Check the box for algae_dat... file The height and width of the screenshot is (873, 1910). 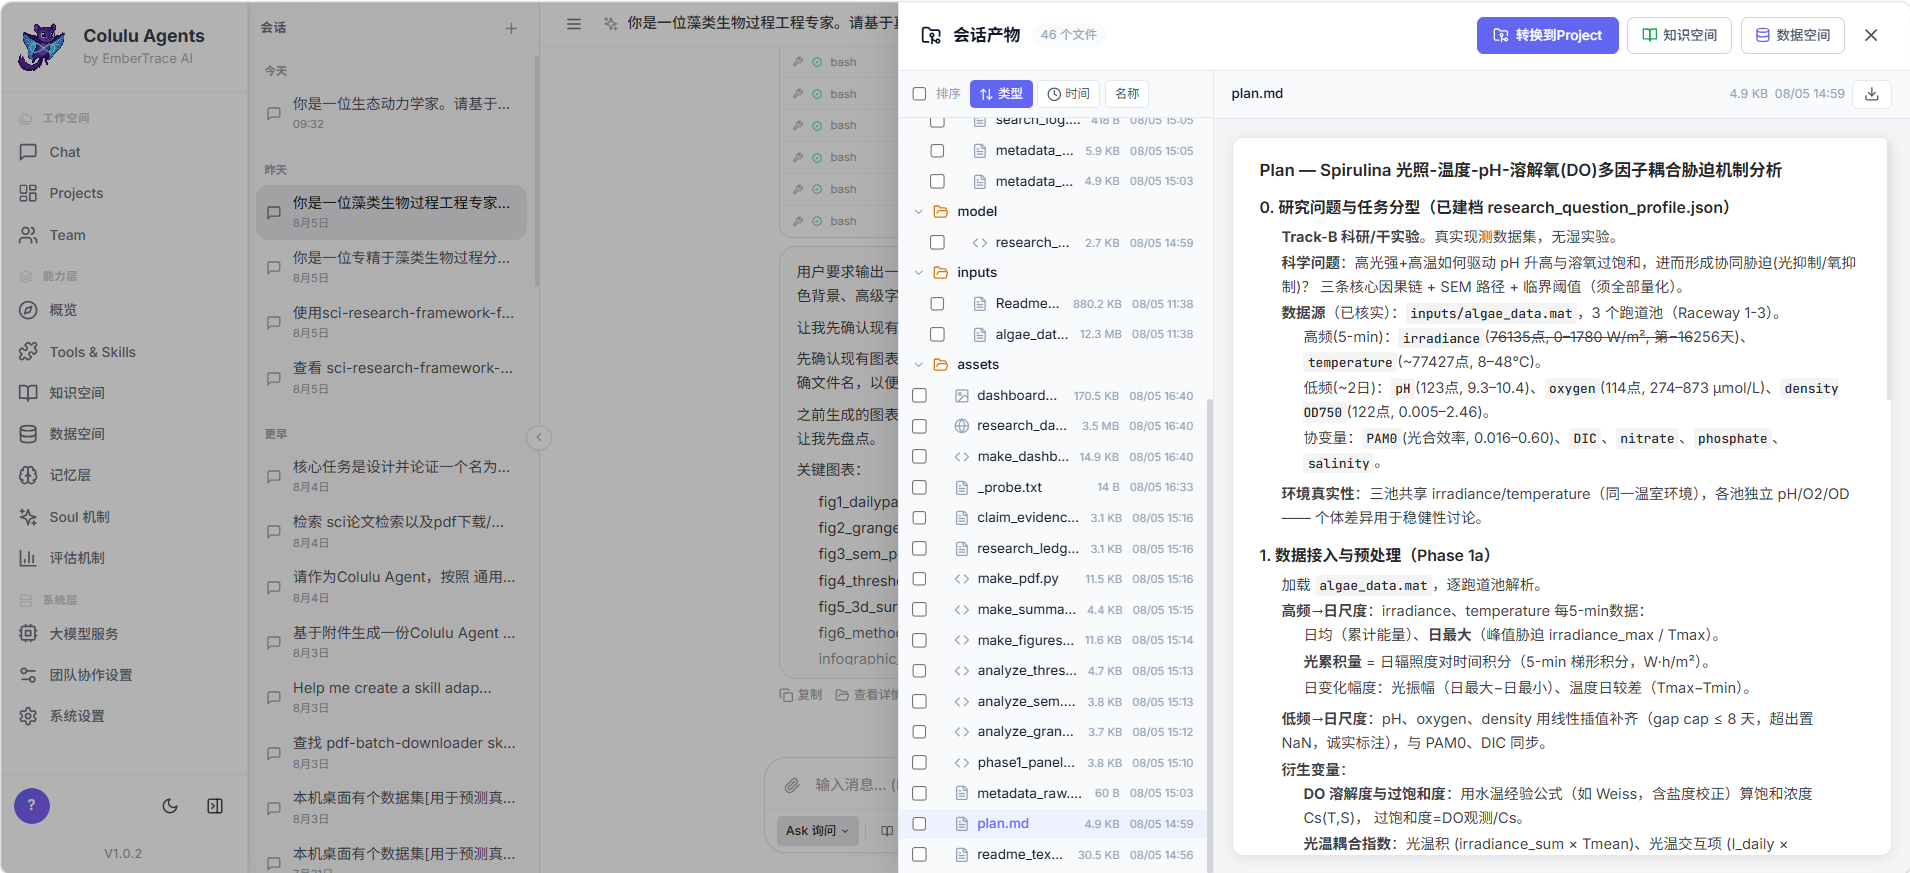(937, 334)
